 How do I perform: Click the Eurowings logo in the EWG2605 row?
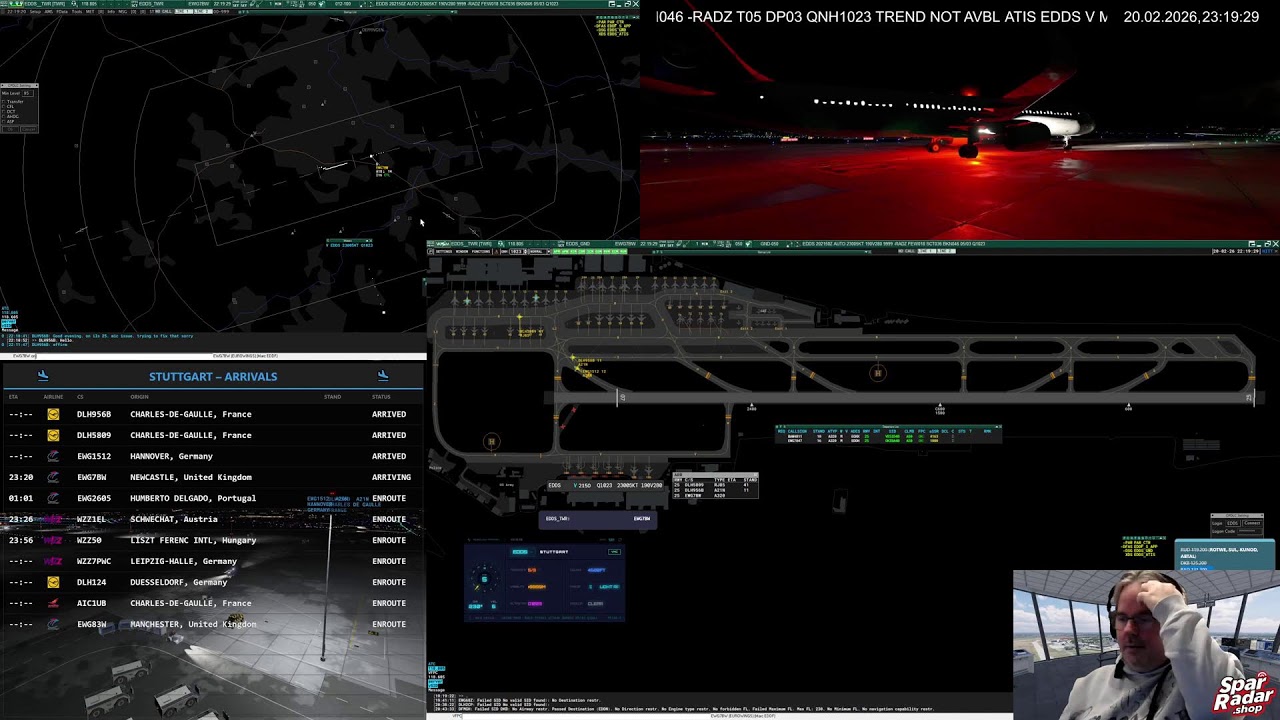tap(53, 498)
